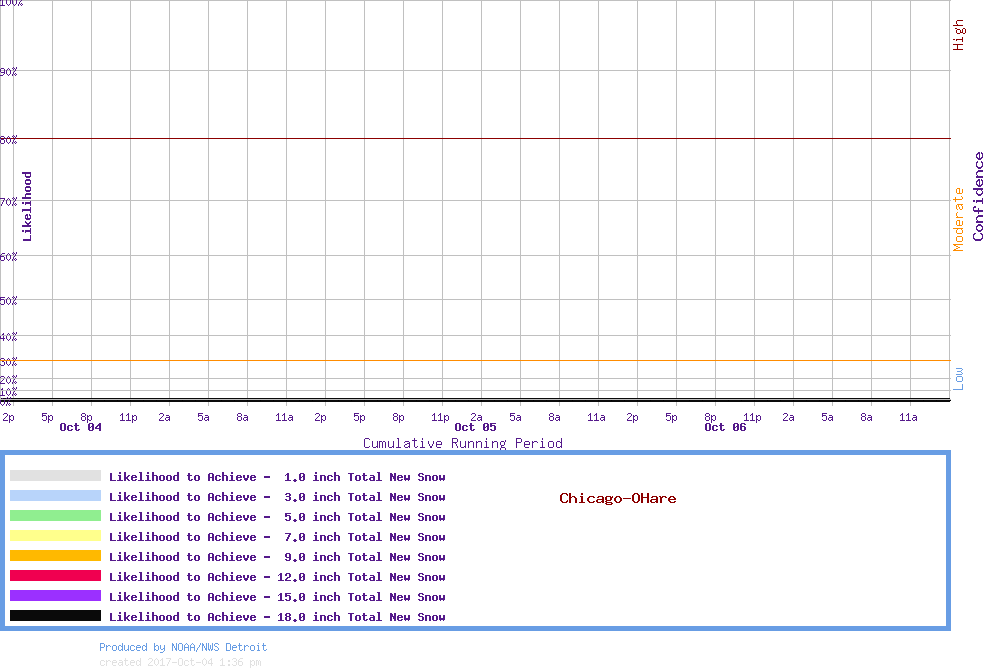Image resolution: width=1000 pixels, height=670 pixels.
Task: Click the Produced by NOAA/NWS Detroit text
Action: point(183,647)
